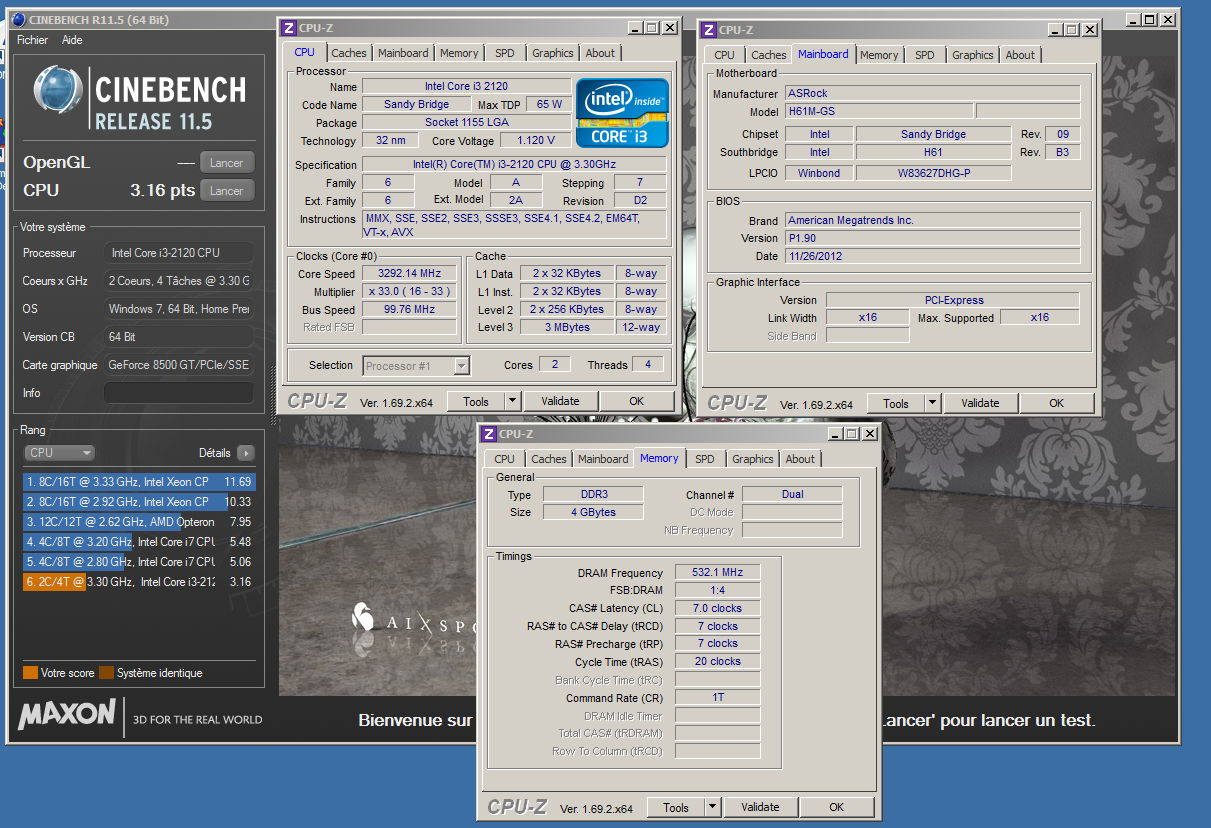Screen dimensions: 1211x828
Task: Minimize the Mainboard CPU-Z window
Action: click(1054, 30)
